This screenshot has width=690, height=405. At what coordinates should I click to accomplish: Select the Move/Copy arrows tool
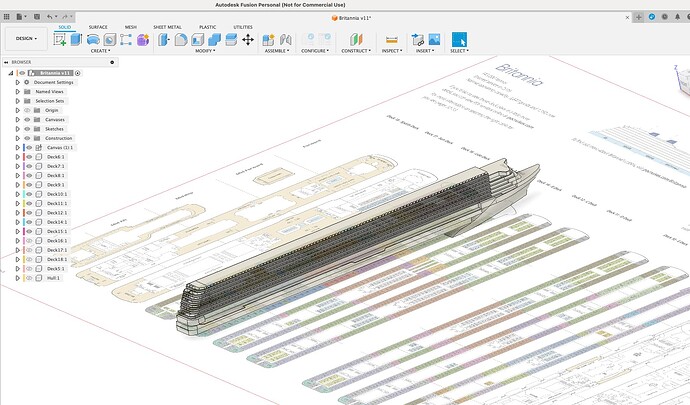click(x=248, y=40)
